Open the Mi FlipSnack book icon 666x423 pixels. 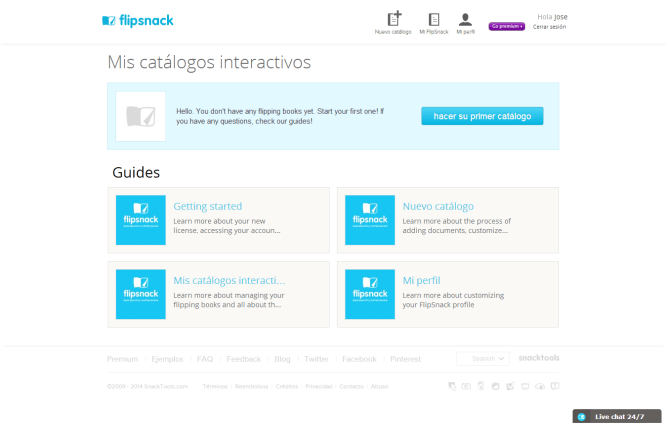click(x=433, y=19)
